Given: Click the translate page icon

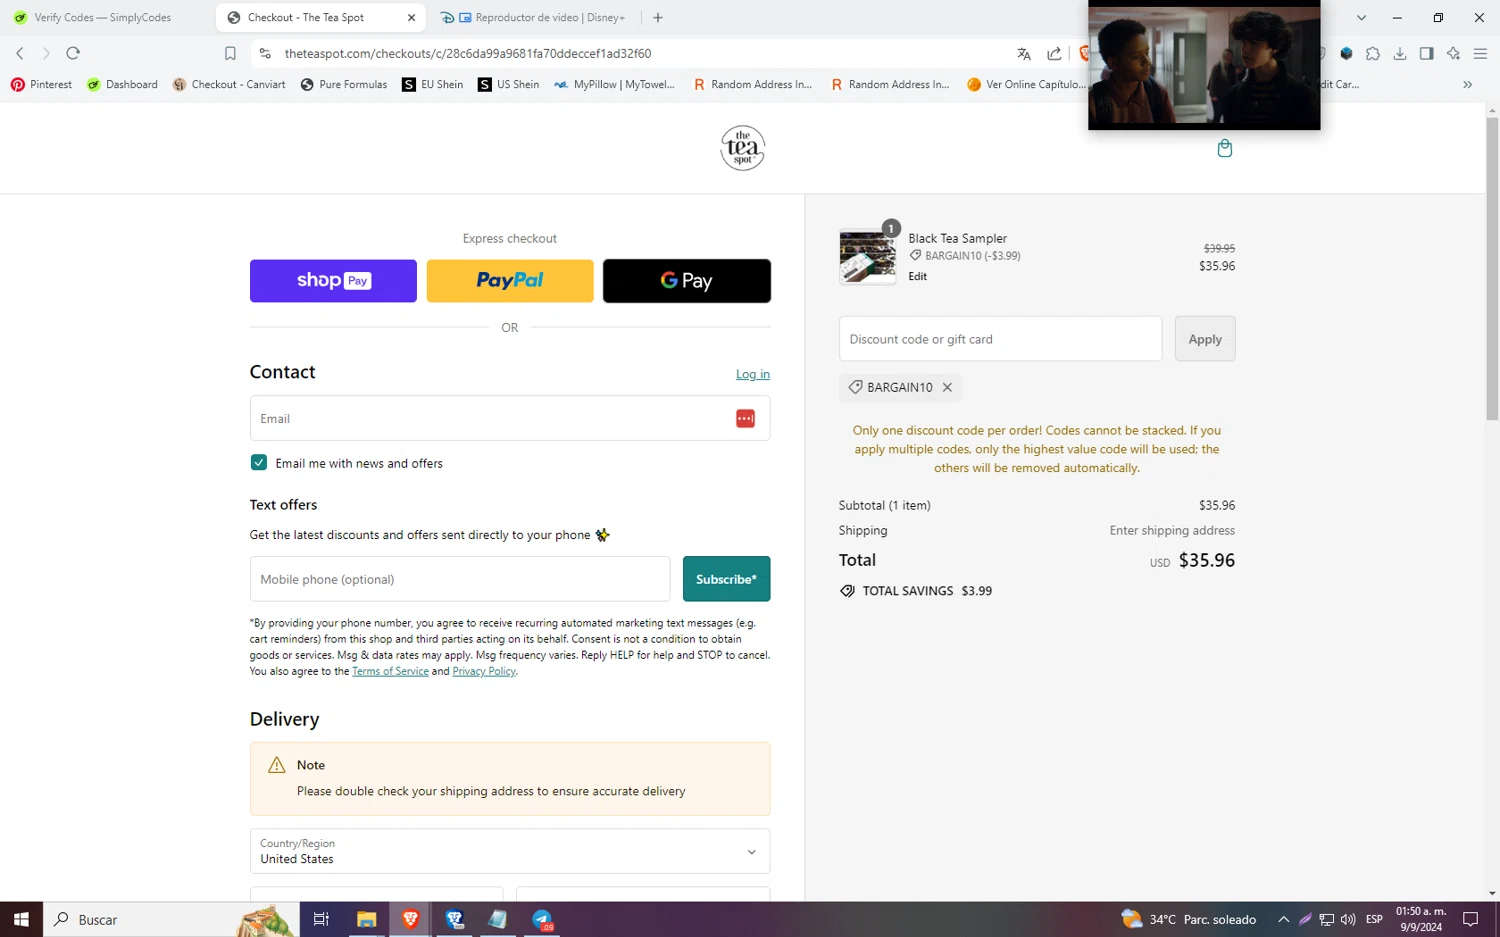Looking at the screenshot, I should 1024,53.
